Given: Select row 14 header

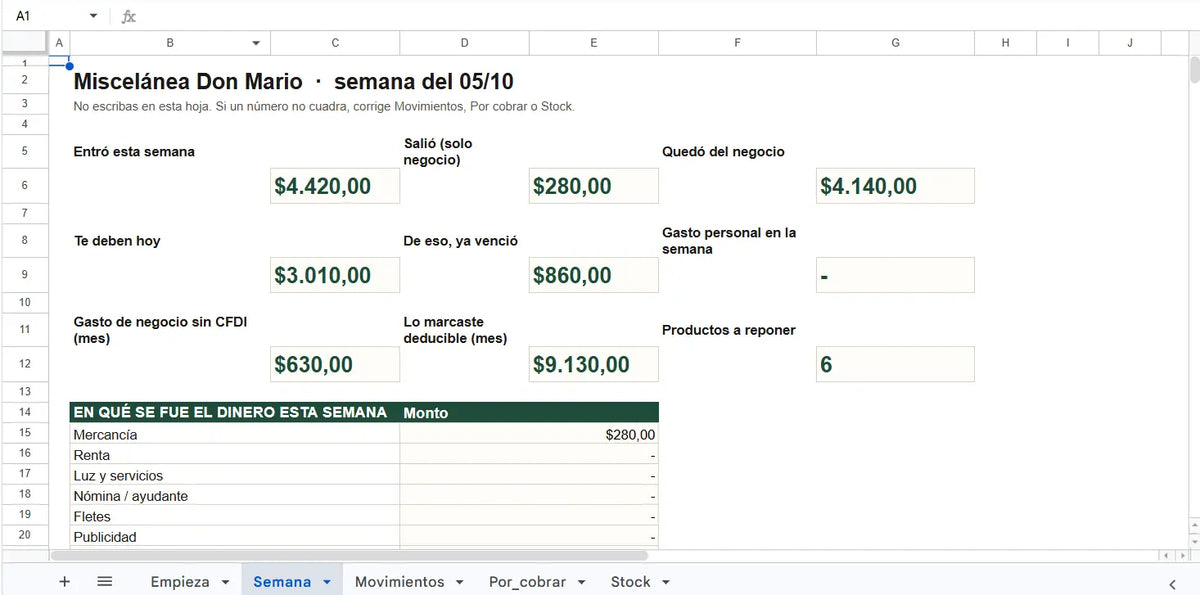Looking at the screenshot, I should point(24,412).
